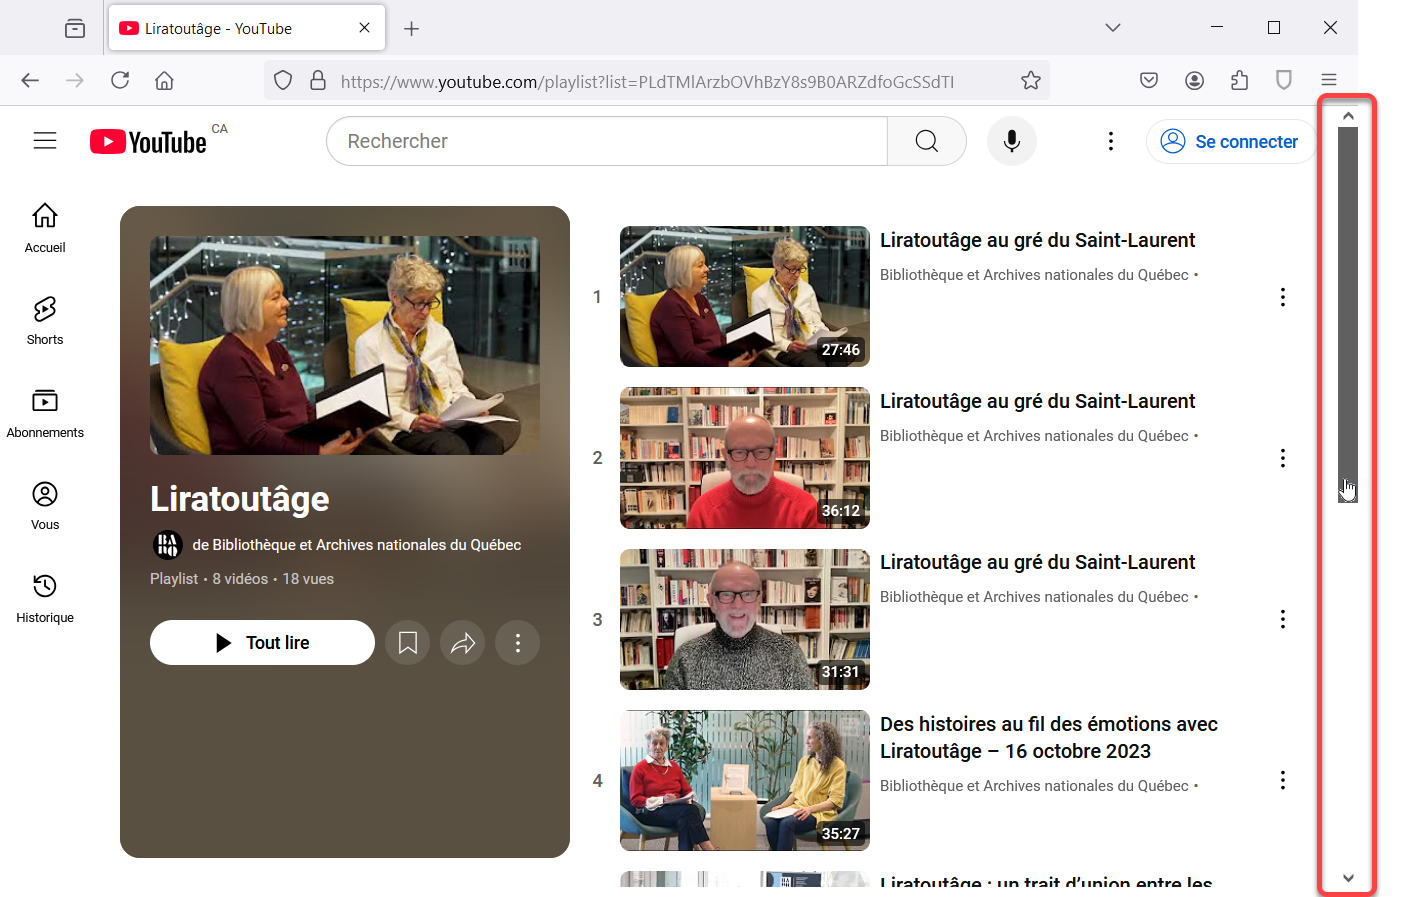Open Firefox View recent browsing icon

click(x=75, y=28)
